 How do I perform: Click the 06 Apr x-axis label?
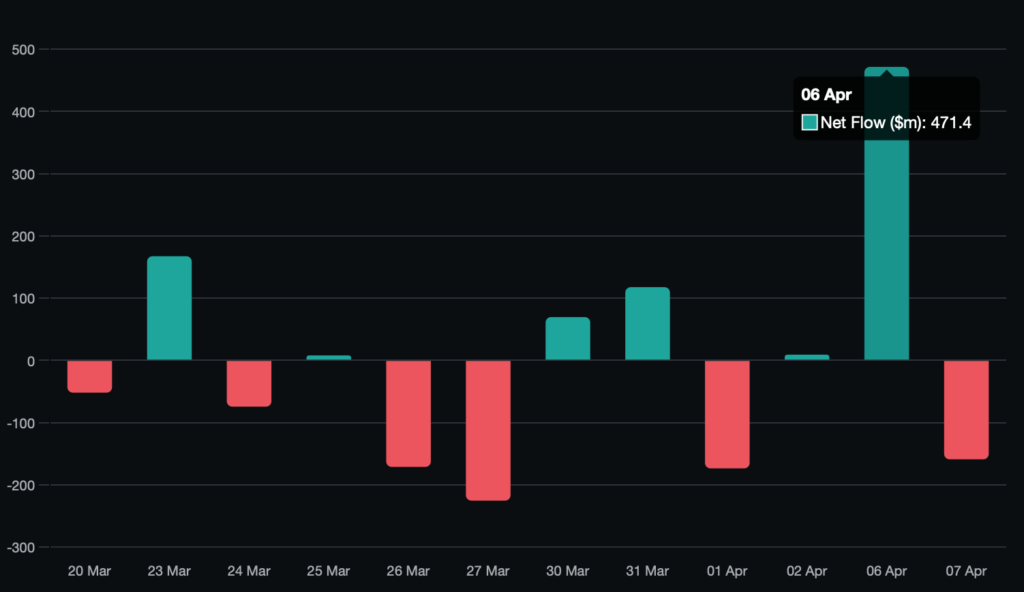pyautogui.click(x=886, y=571)
